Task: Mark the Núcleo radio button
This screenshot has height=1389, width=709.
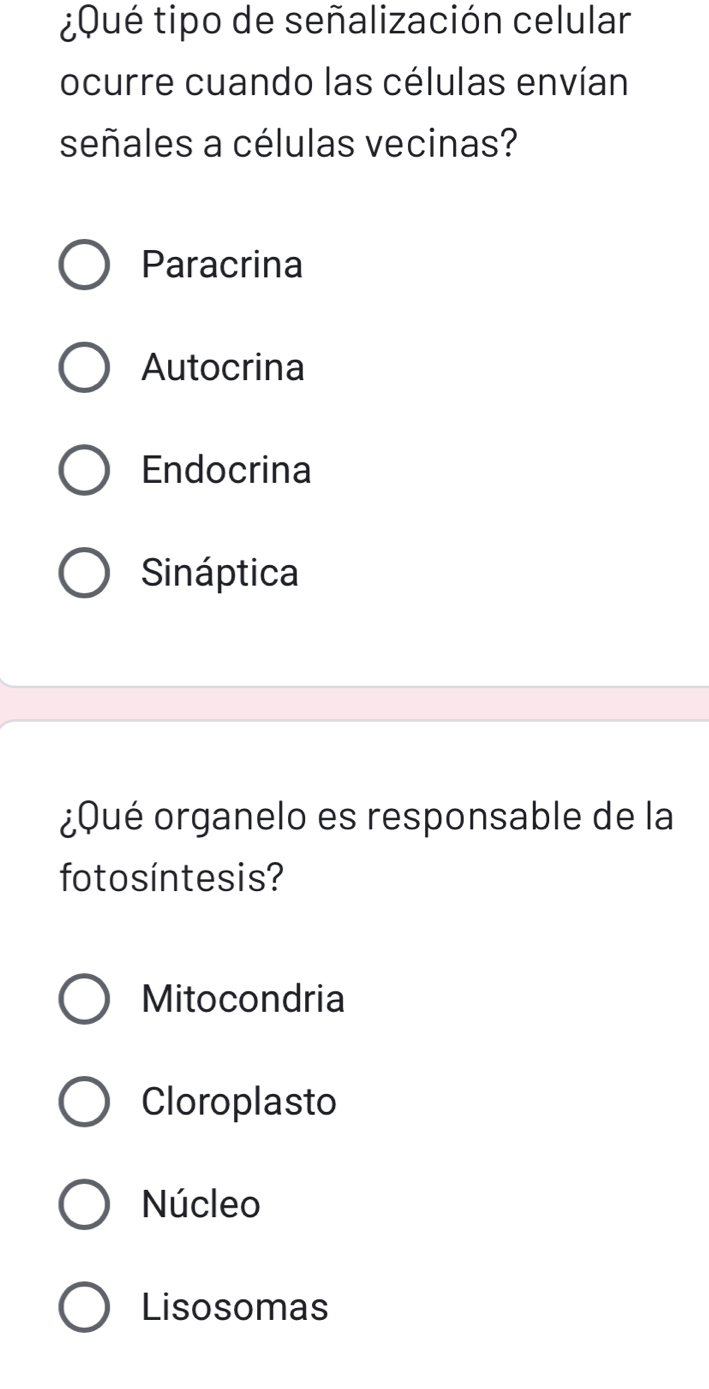Action: point(85,1204)
